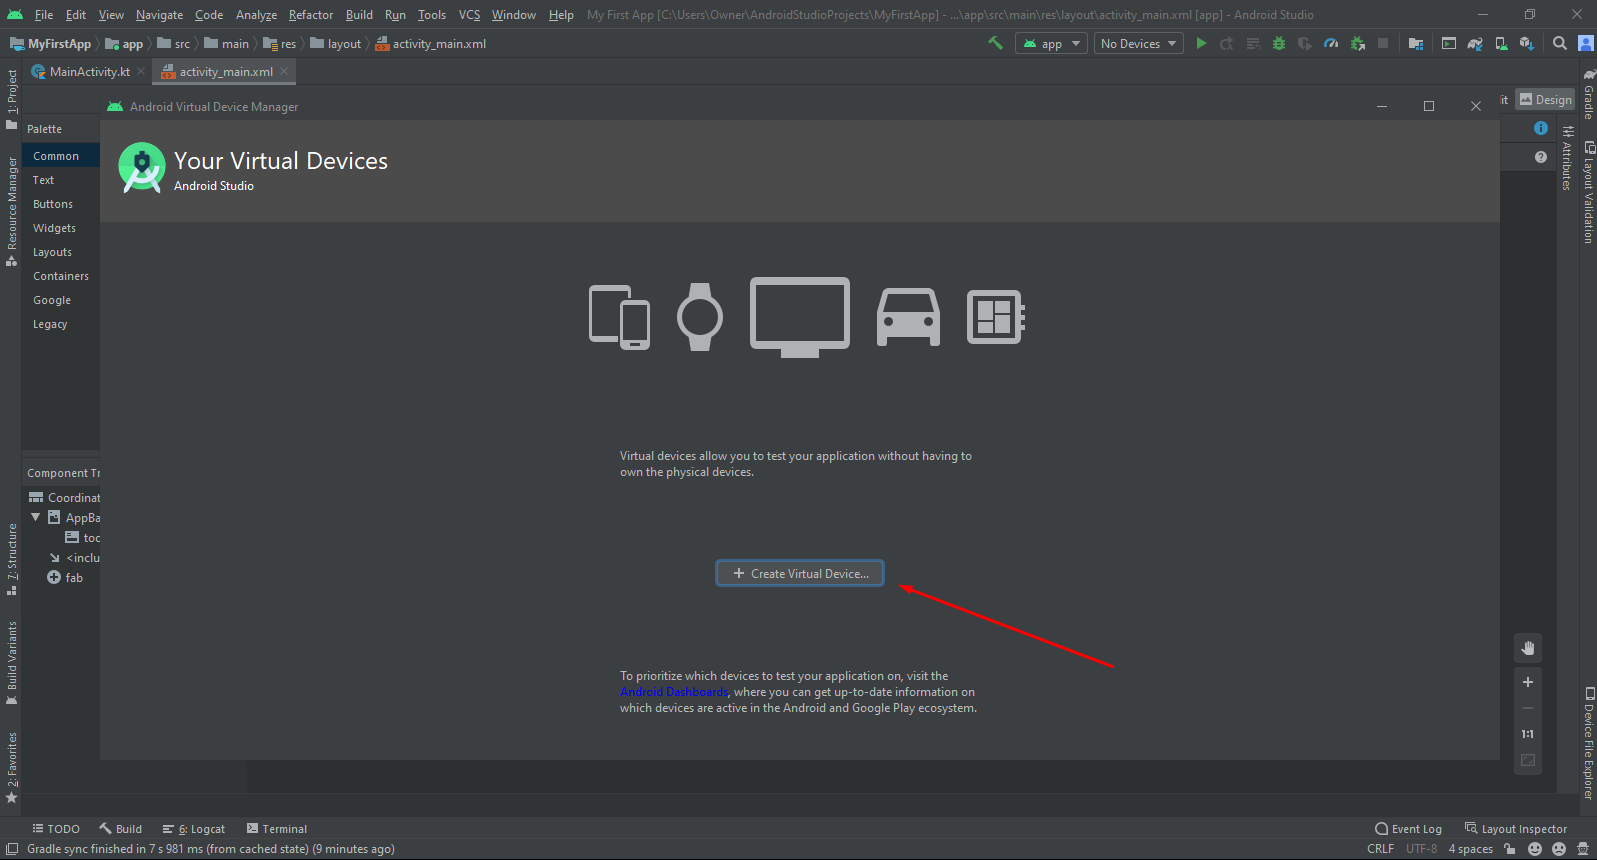This screenshot has height=860, width=1597.
Task: Open the Tools menu
Action: click(432, 15)
